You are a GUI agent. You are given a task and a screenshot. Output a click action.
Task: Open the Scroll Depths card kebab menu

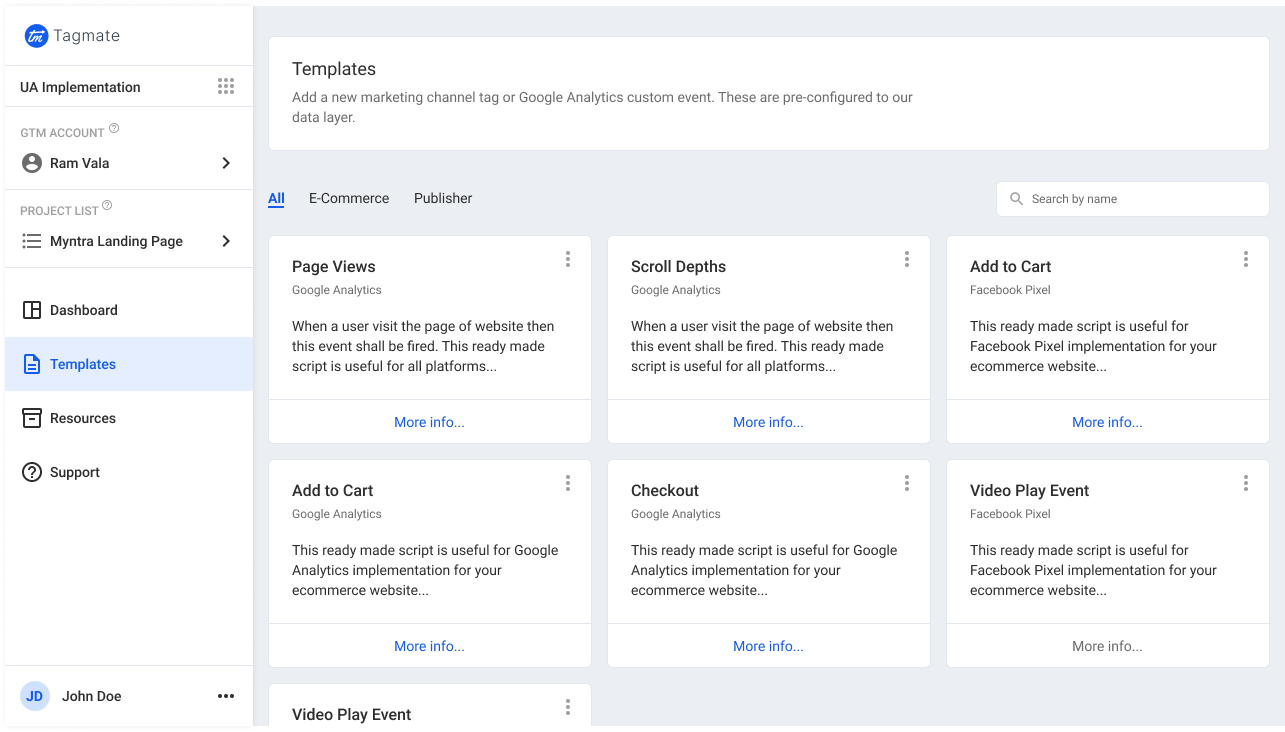point(907,259)
